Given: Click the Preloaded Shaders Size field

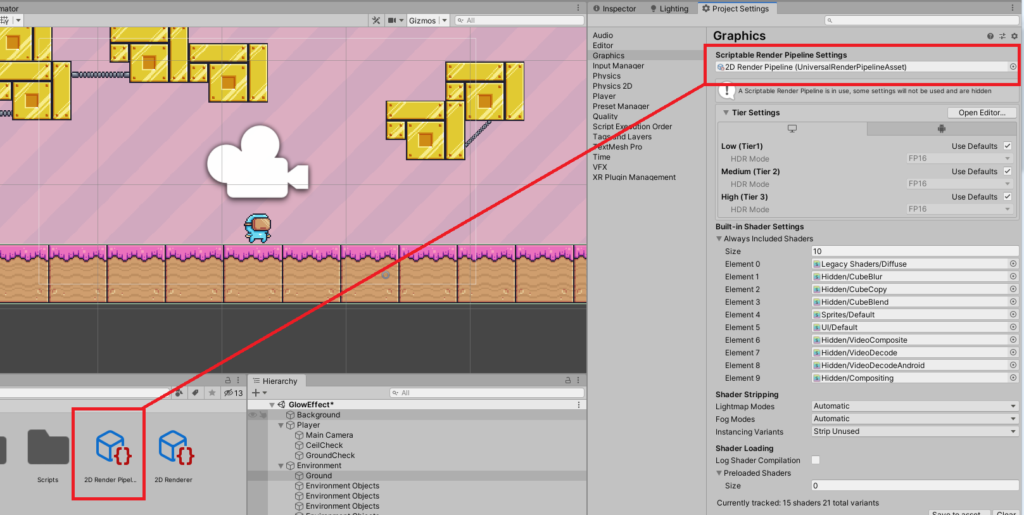Looking at the screenshot, I should 915,486.
